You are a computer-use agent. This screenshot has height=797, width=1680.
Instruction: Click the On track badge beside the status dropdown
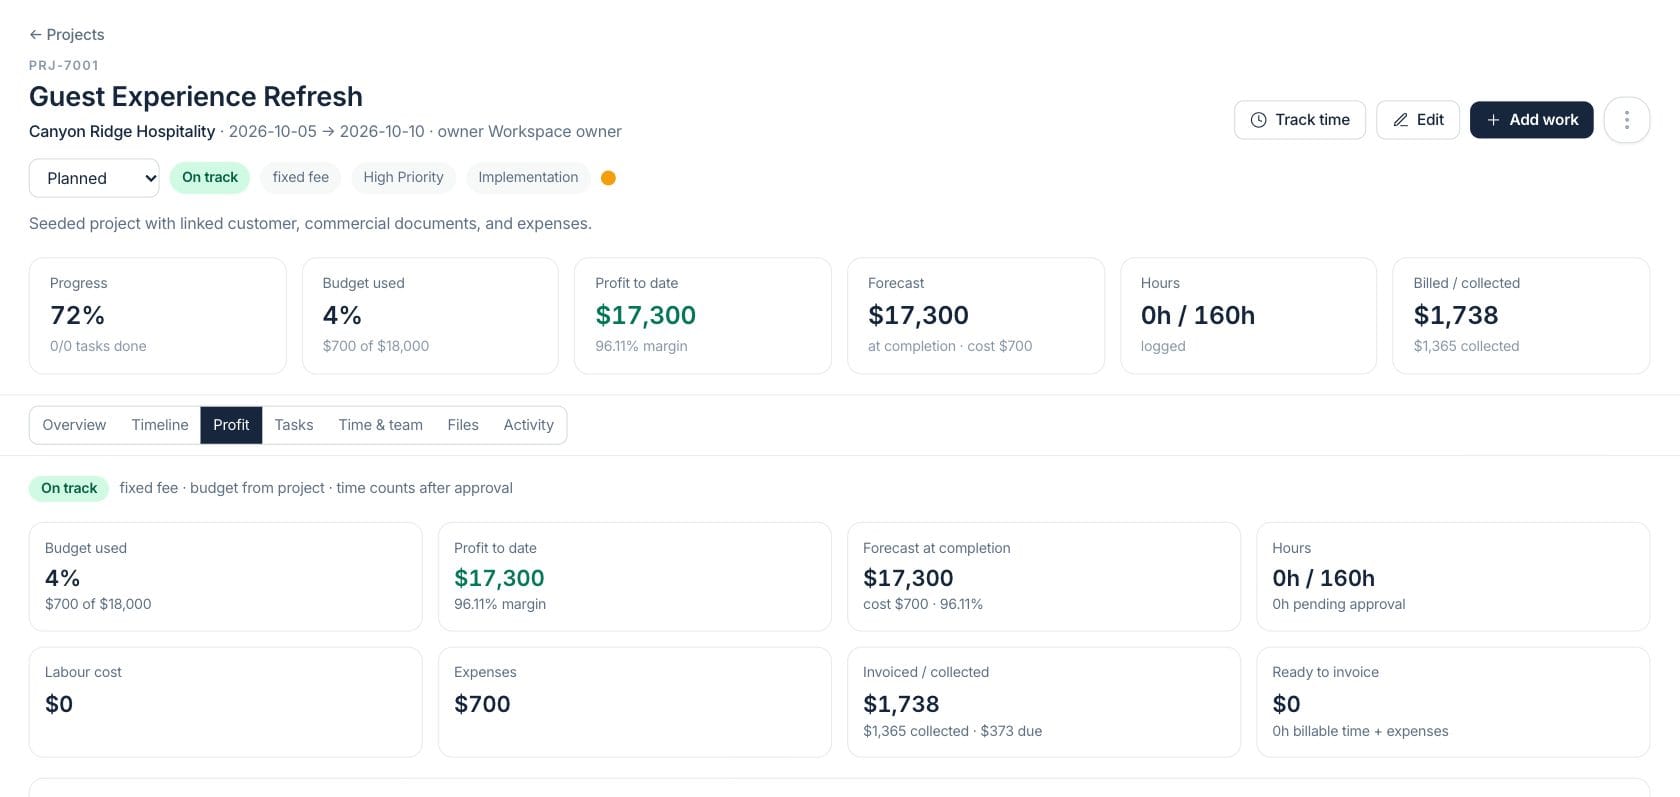click(x=210, y=177)
